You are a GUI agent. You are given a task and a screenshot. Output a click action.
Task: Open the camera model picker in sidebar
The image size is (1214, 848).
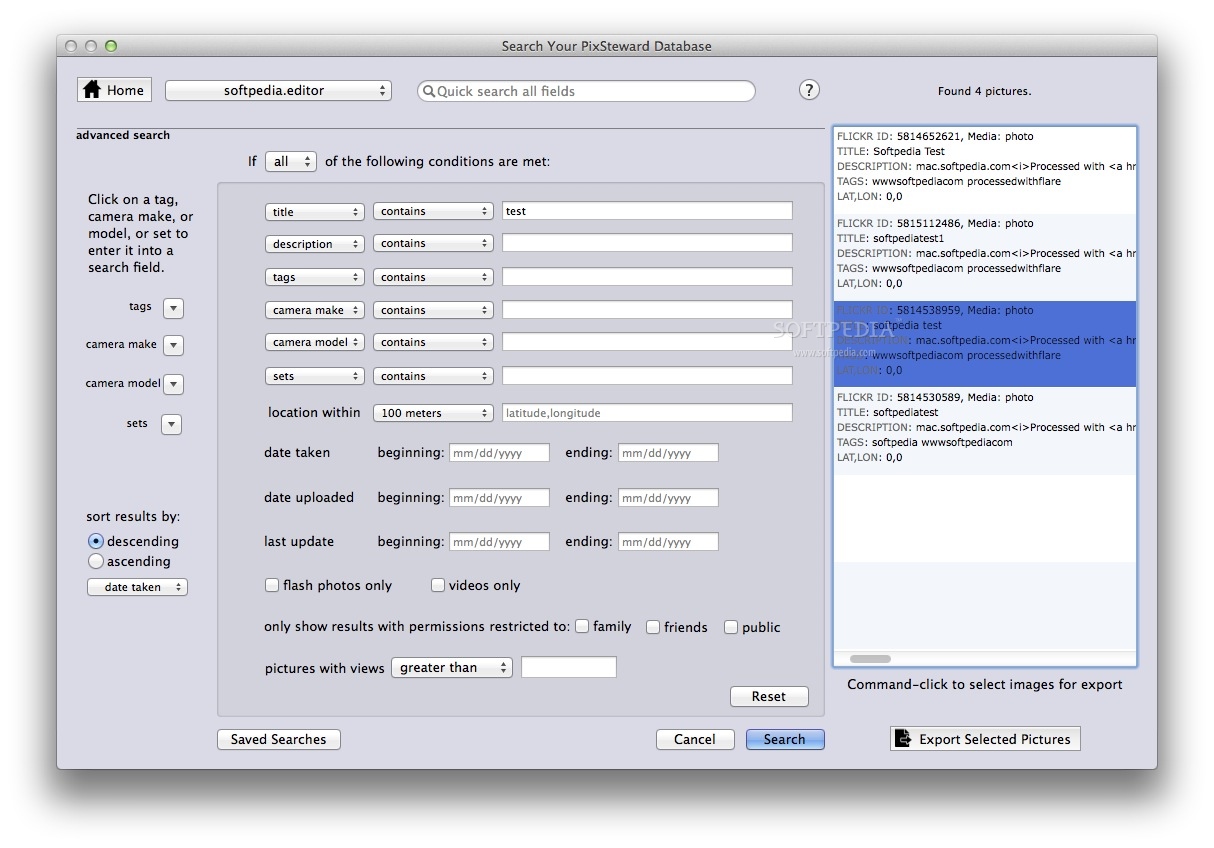pos(173,384)
